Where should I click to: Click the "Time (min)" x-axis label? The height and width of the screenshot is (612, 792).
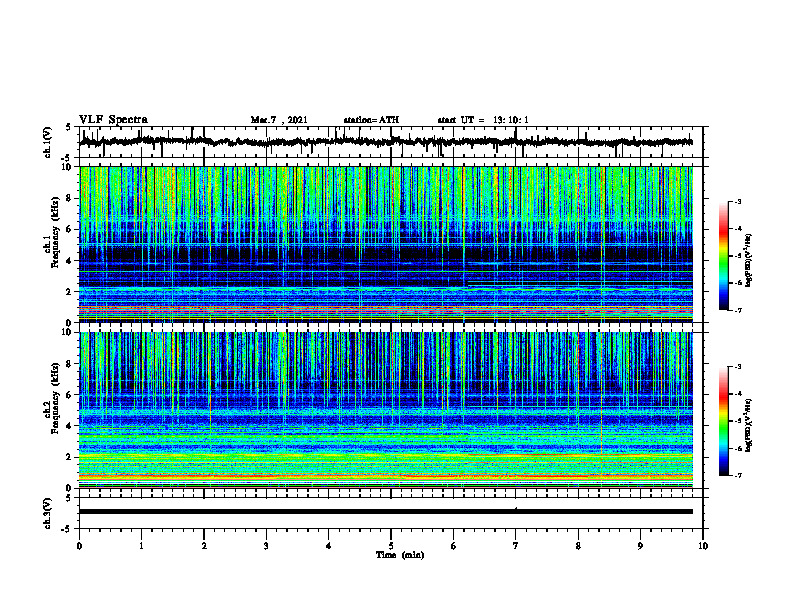pos(400,555)
